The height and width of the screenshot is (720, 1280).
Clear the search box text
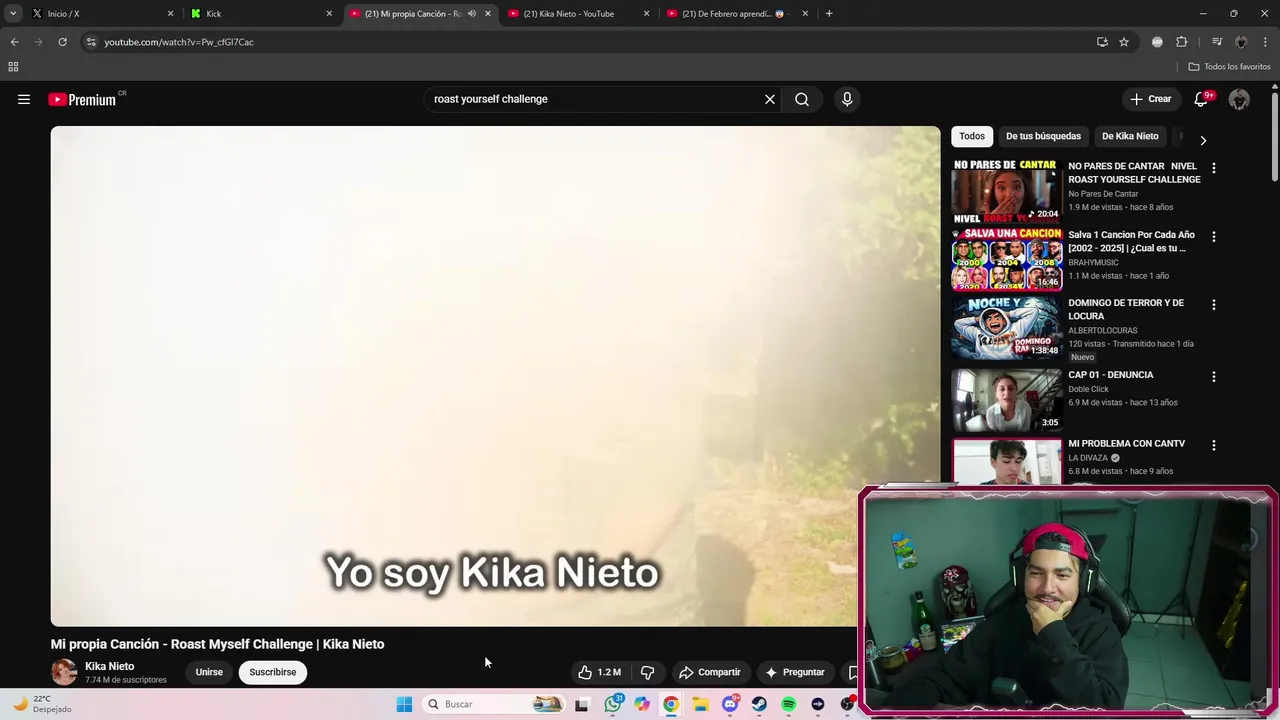coord(770,99)
